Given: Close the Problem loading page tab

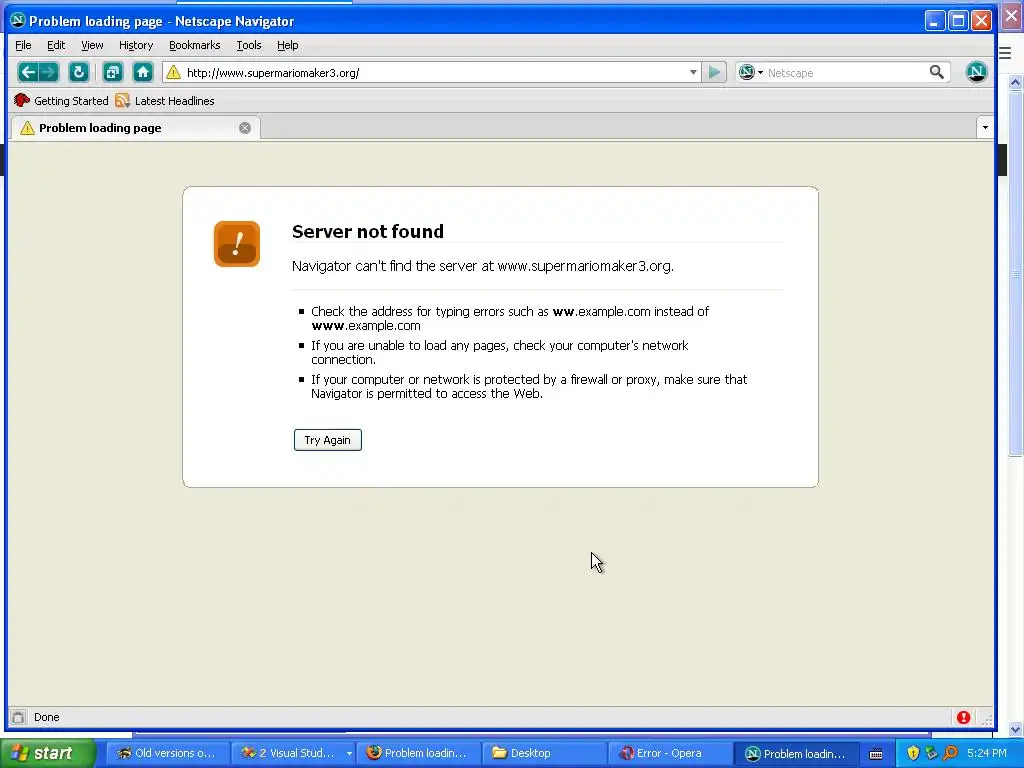Looking at the screenshot, I should 245,128.
